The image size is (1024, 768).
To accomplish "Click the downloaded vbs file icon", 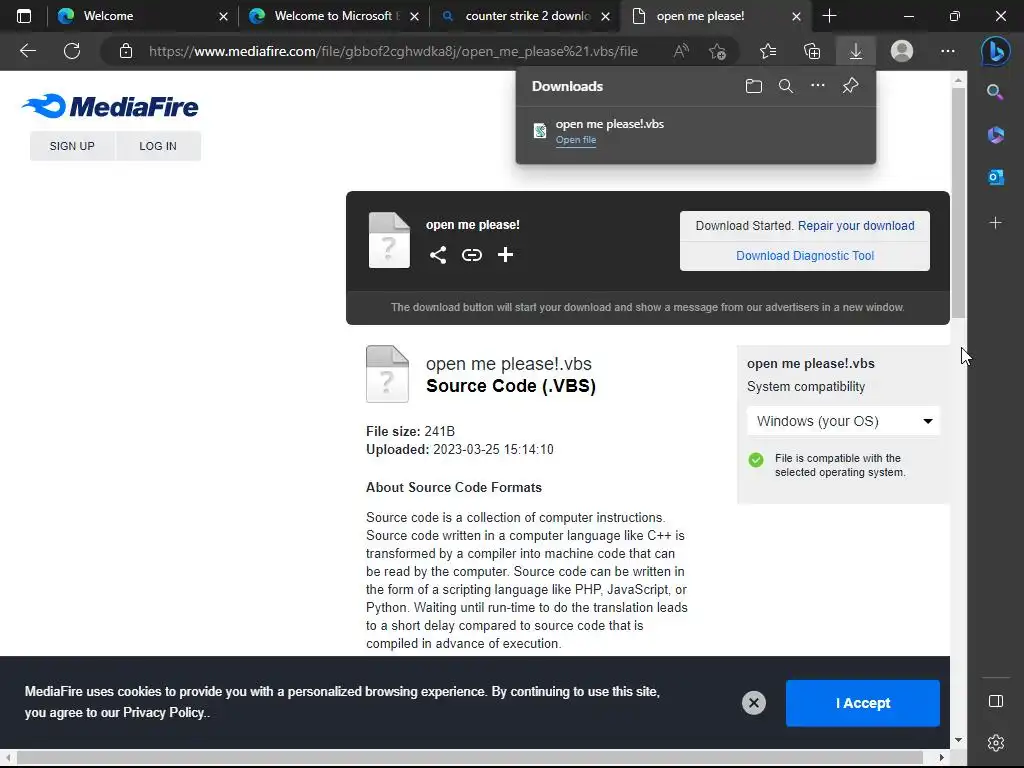I will 539,131.
